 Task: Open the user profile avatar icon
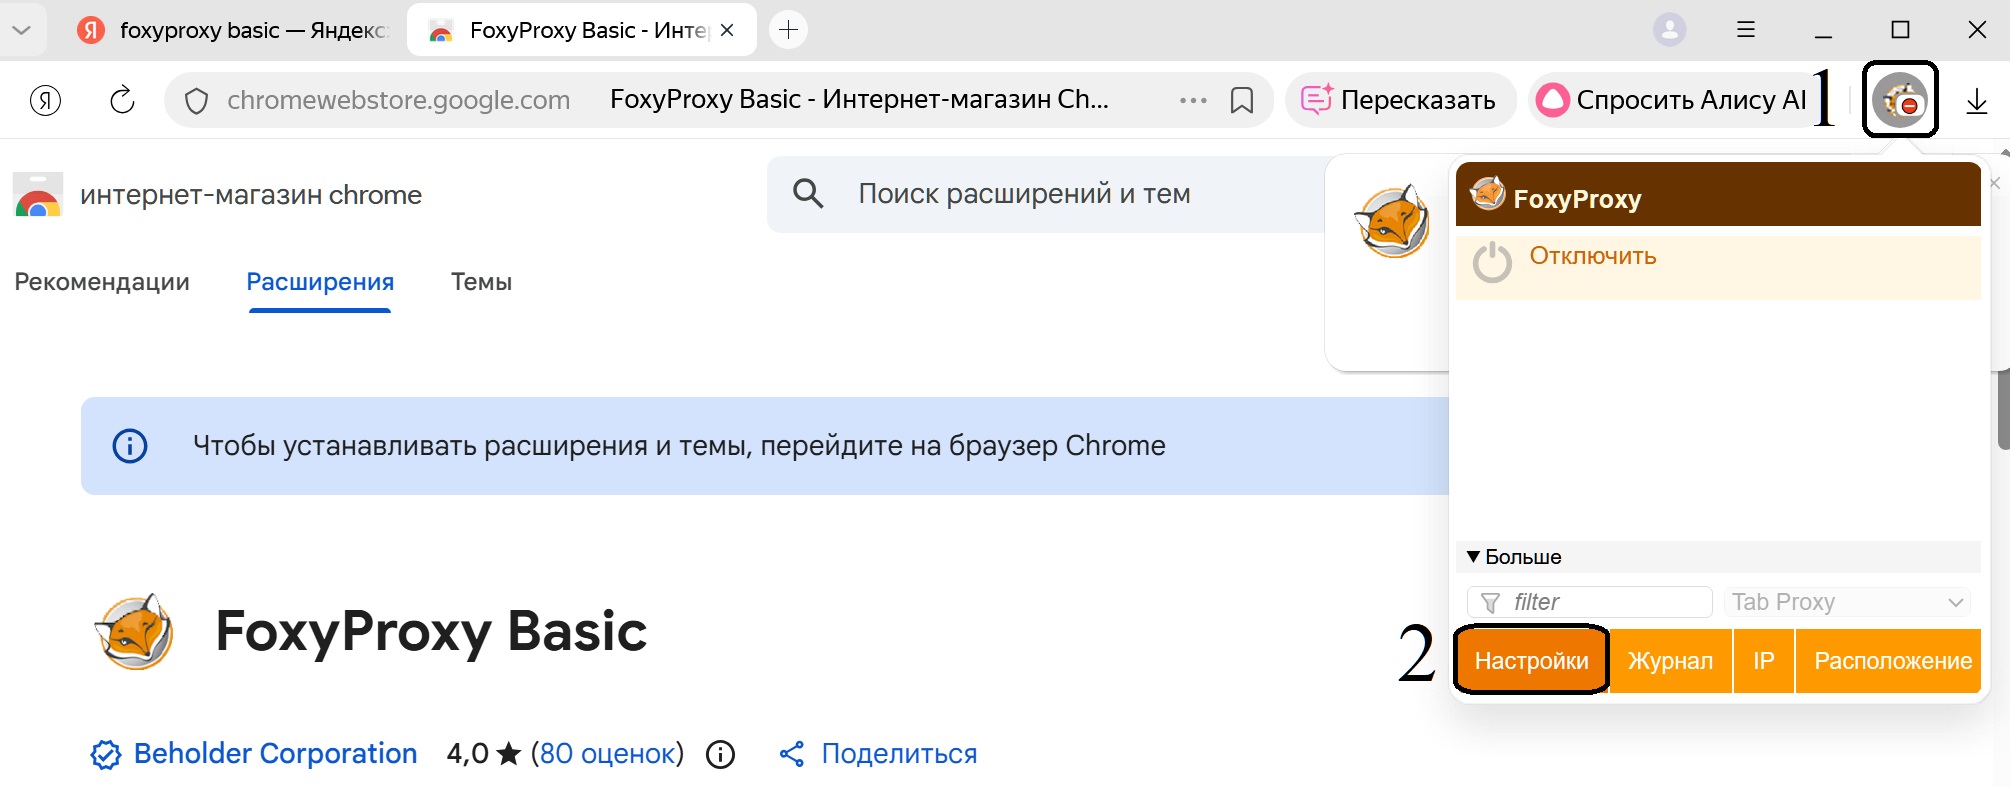pos(1669,30)
